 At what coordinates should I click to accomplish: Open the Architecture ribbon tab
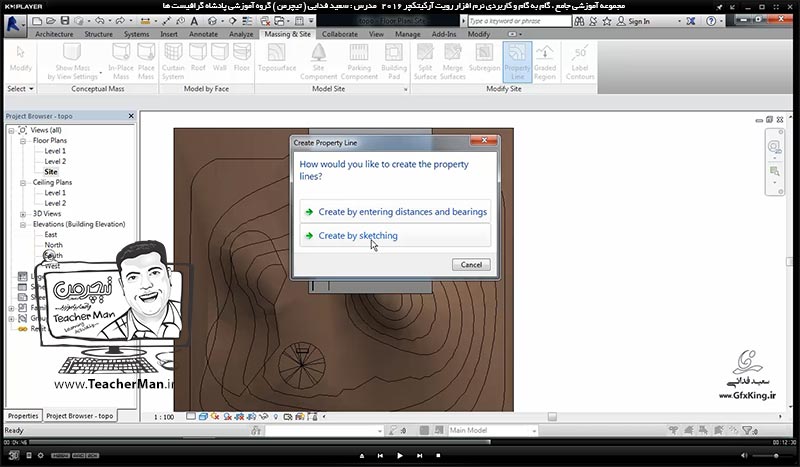(54, 34)
